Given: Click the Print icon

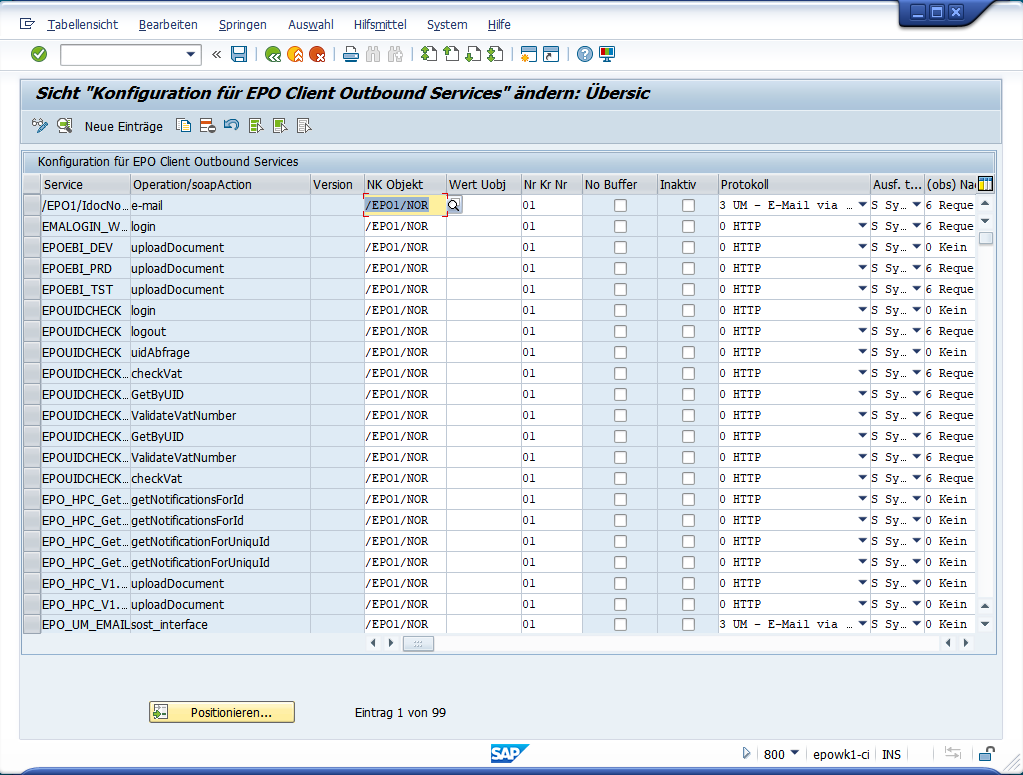Looking at the screenshot, I should 351,55.
